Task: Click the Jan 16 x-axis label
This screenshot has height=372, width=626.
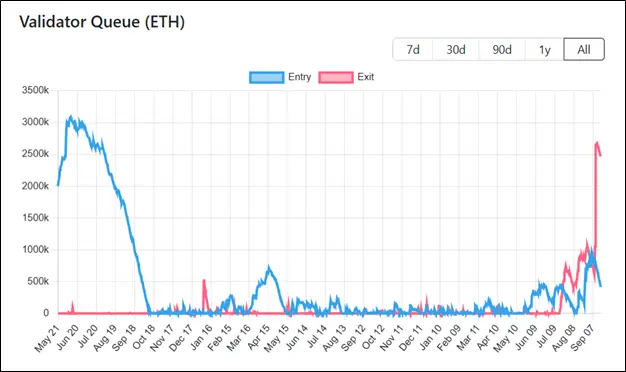Action: (201, 338)
